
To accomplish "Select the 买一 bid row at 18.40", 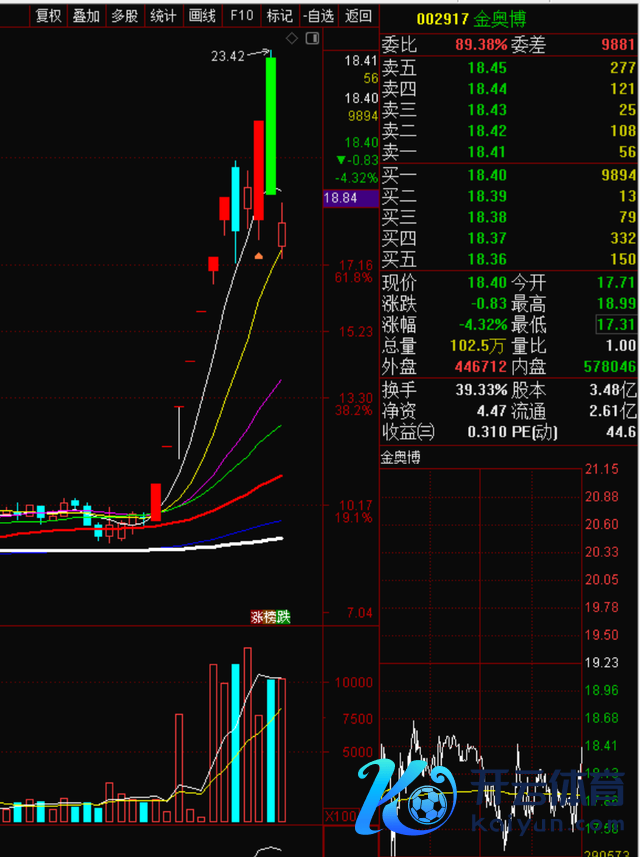I will click(508, 175).
